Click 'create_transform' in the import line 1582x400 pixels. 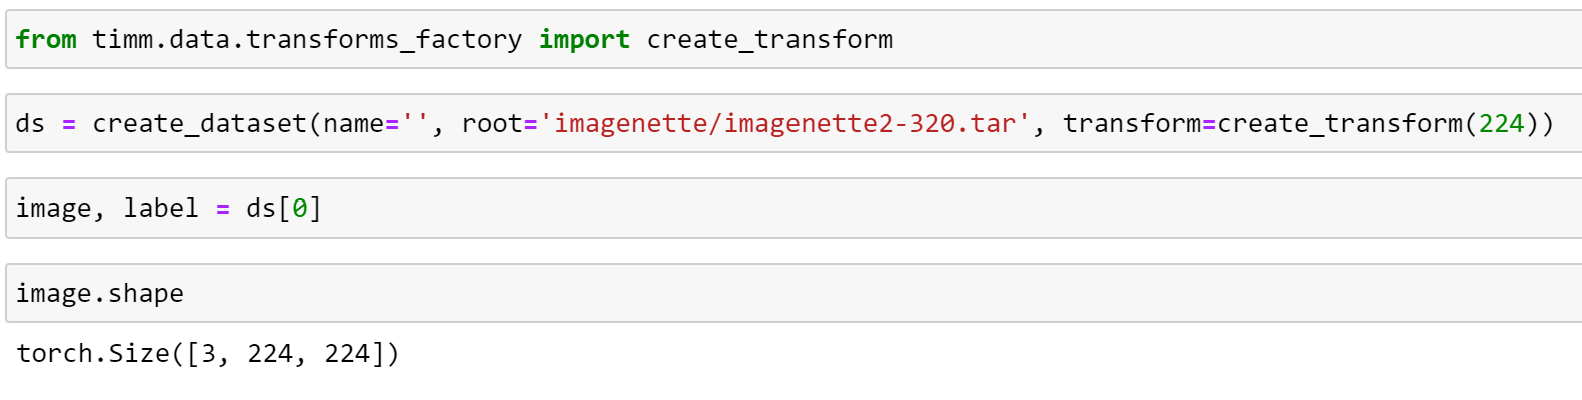pos(769,40)
